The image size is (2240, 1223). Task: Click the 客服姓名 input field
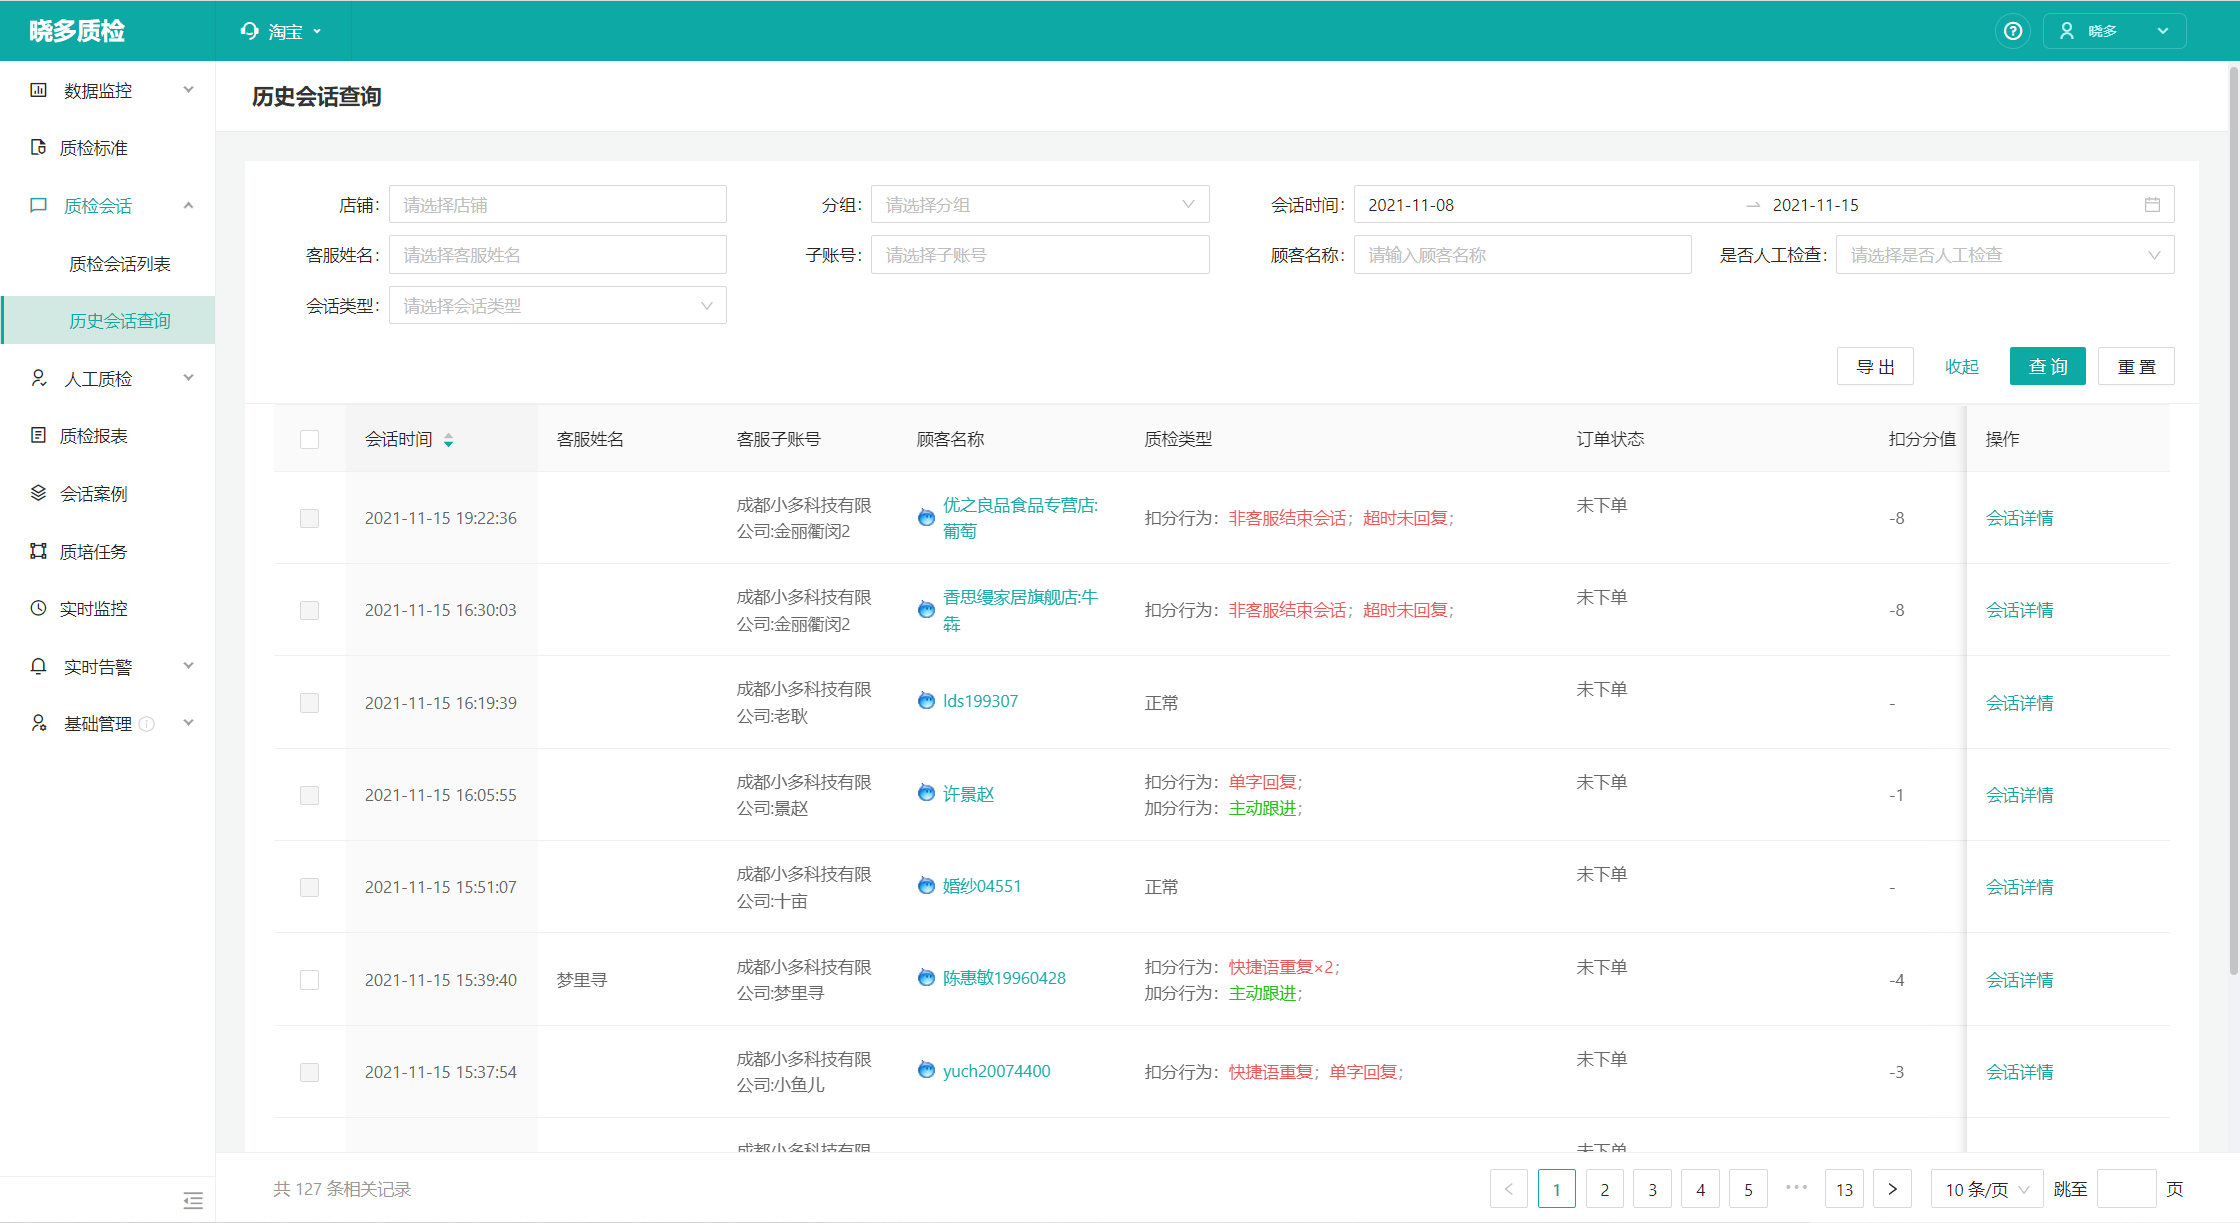tap(558, 255)
